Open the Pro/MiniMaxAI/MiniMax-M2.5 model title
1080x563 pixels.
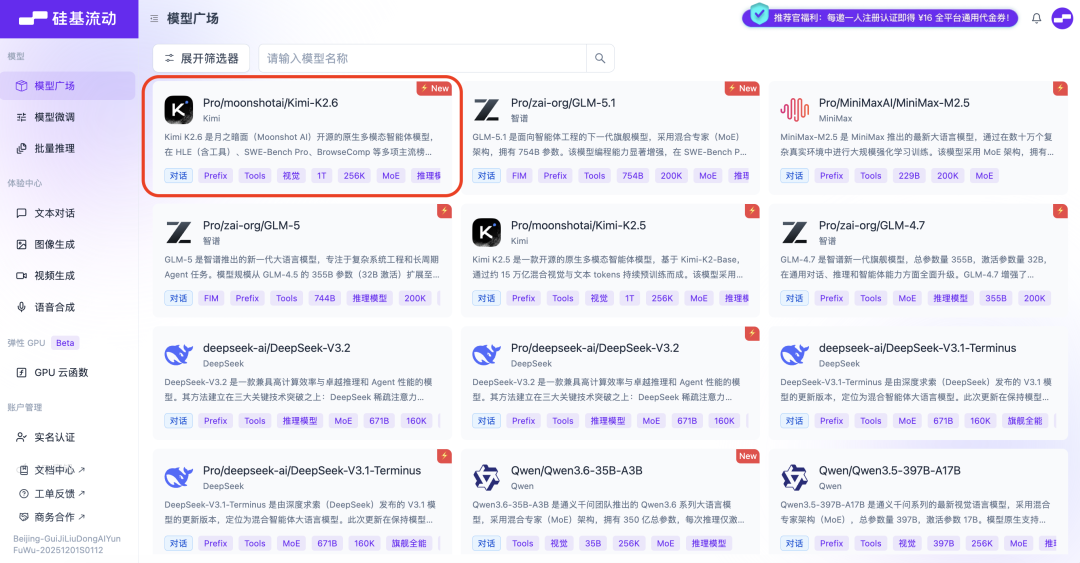(894, 103)
